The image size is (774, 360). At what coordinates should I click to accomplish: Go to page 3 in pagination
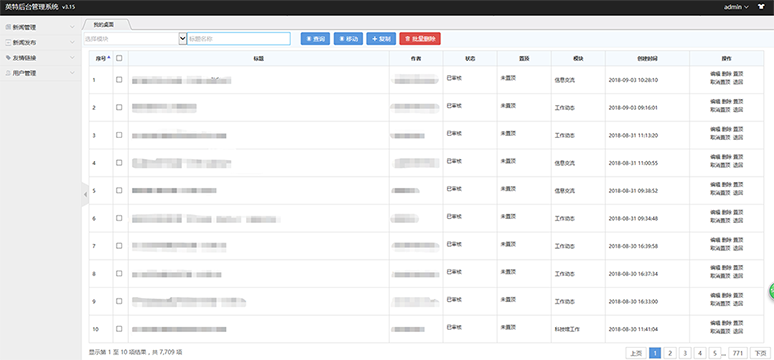point(685,353)
